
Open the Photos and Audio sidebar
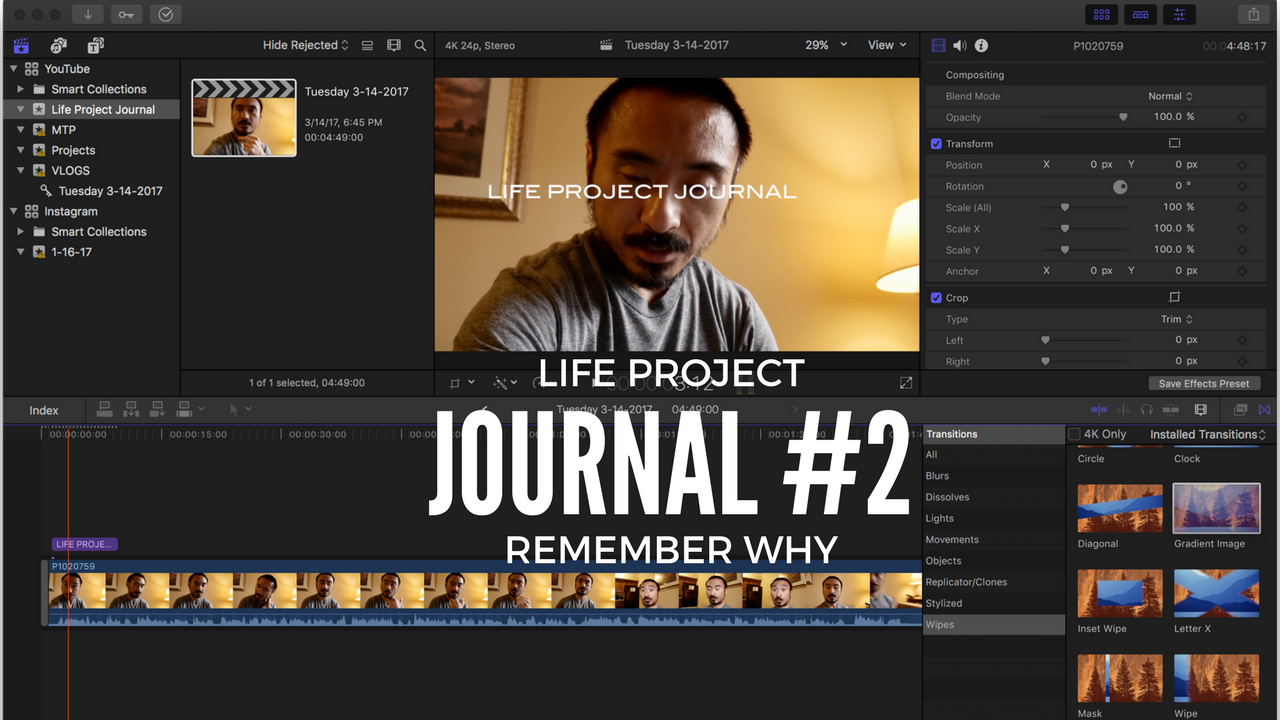tap(58, 45)
